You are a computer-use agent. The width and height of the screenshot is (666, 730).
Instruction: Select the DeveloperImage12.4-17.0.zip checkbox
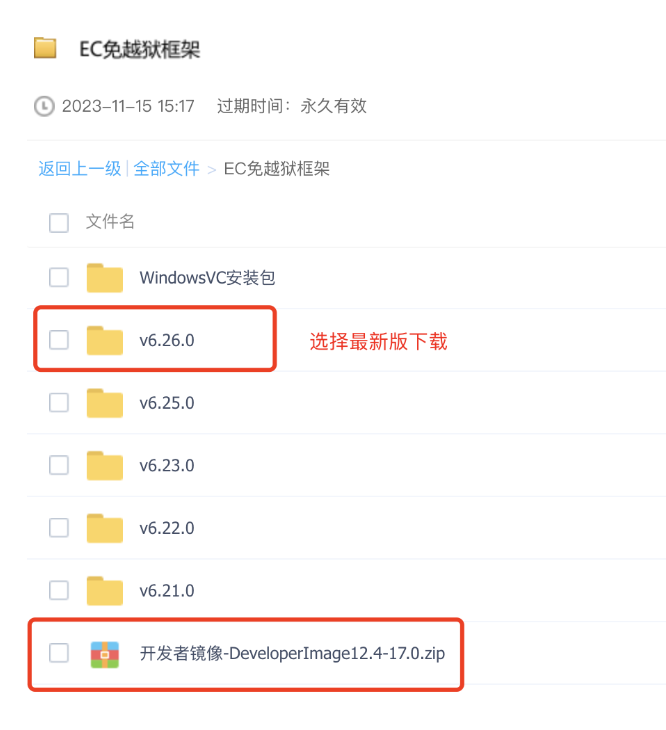(x=59, y=653)
